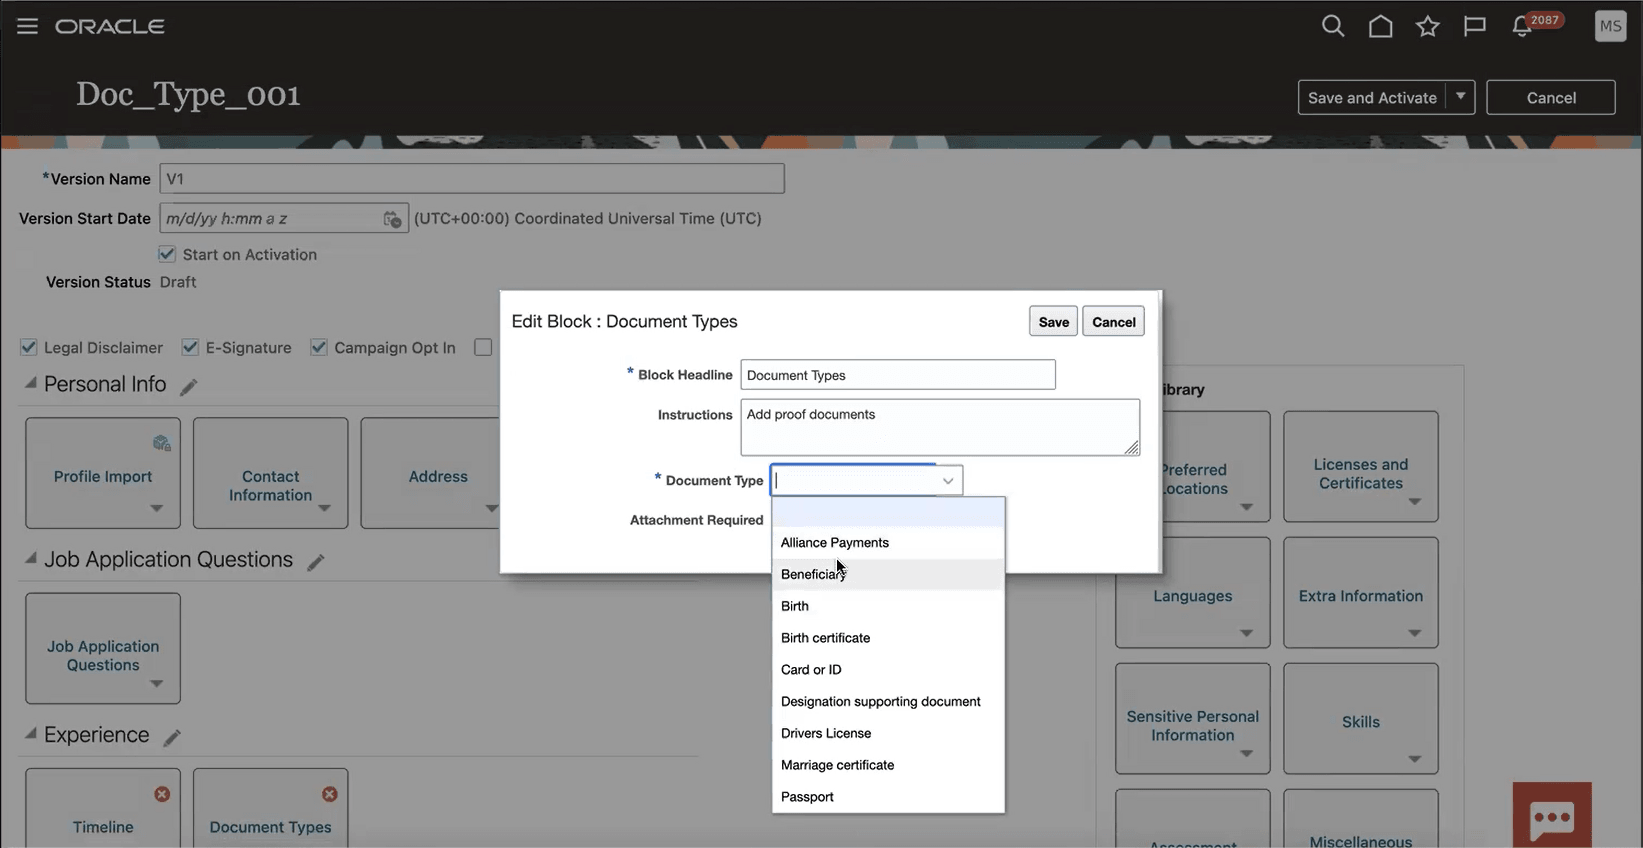Select the Miscellaneous library block
Image resolution: width=1643 pixels, height=848 pixels.
pyautogui.click(x=1361, y=820)
